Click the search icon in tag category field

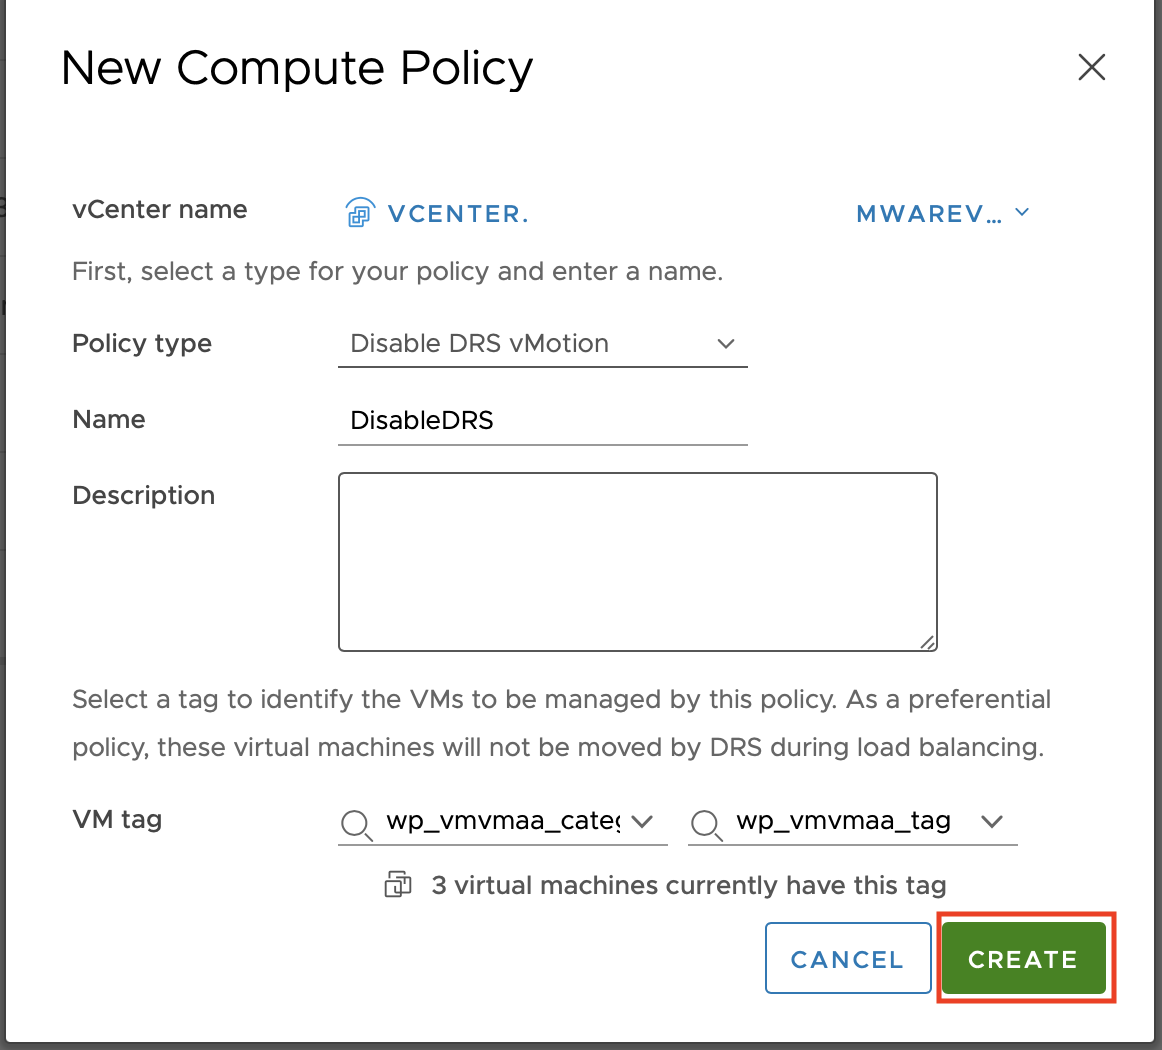[356, 823]
